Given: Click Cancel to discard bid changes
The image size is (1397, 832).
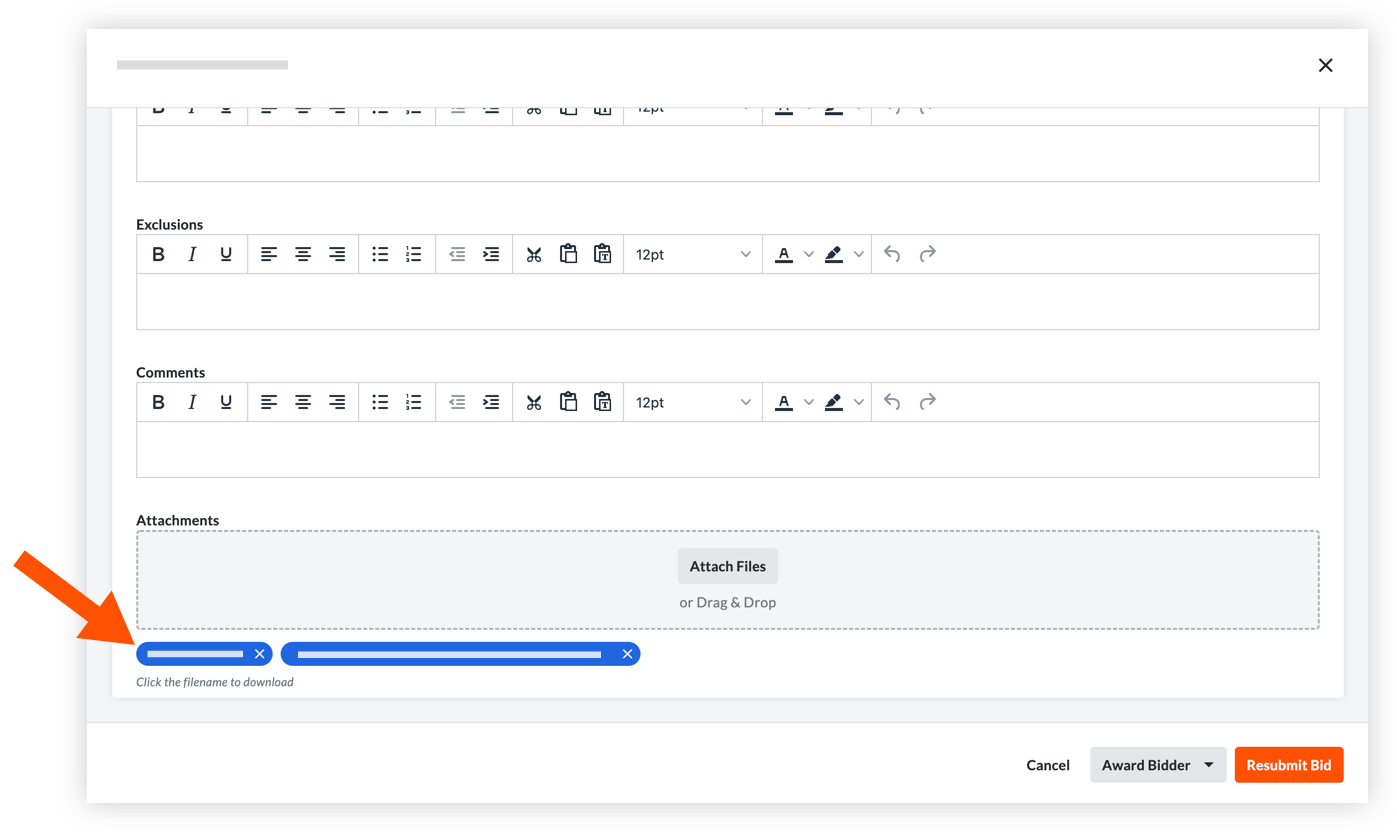Looking at the screenshot, I should [1048, 765].
